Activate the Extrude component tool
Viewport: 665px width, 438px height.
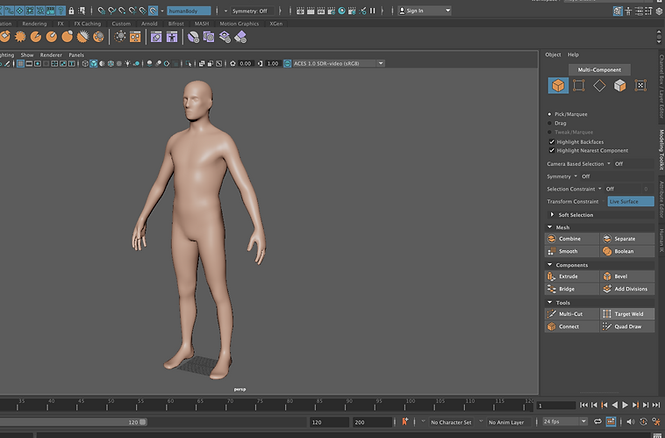pos(572,276)
